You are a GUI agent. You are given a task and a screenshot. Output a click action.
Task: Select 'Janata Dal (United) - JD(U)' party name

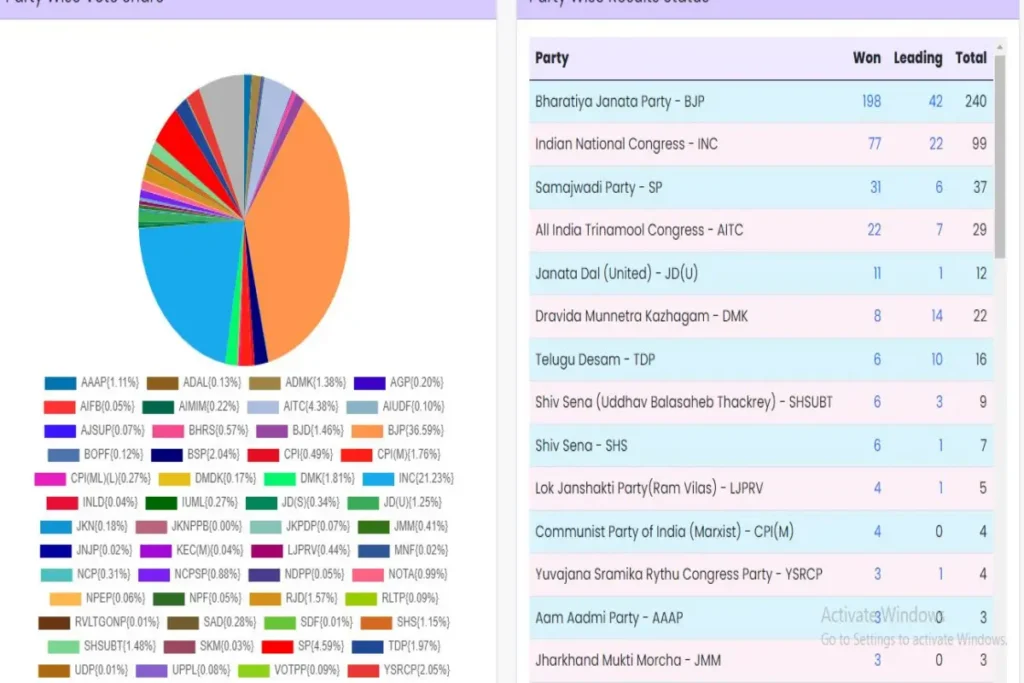point(616,273)
